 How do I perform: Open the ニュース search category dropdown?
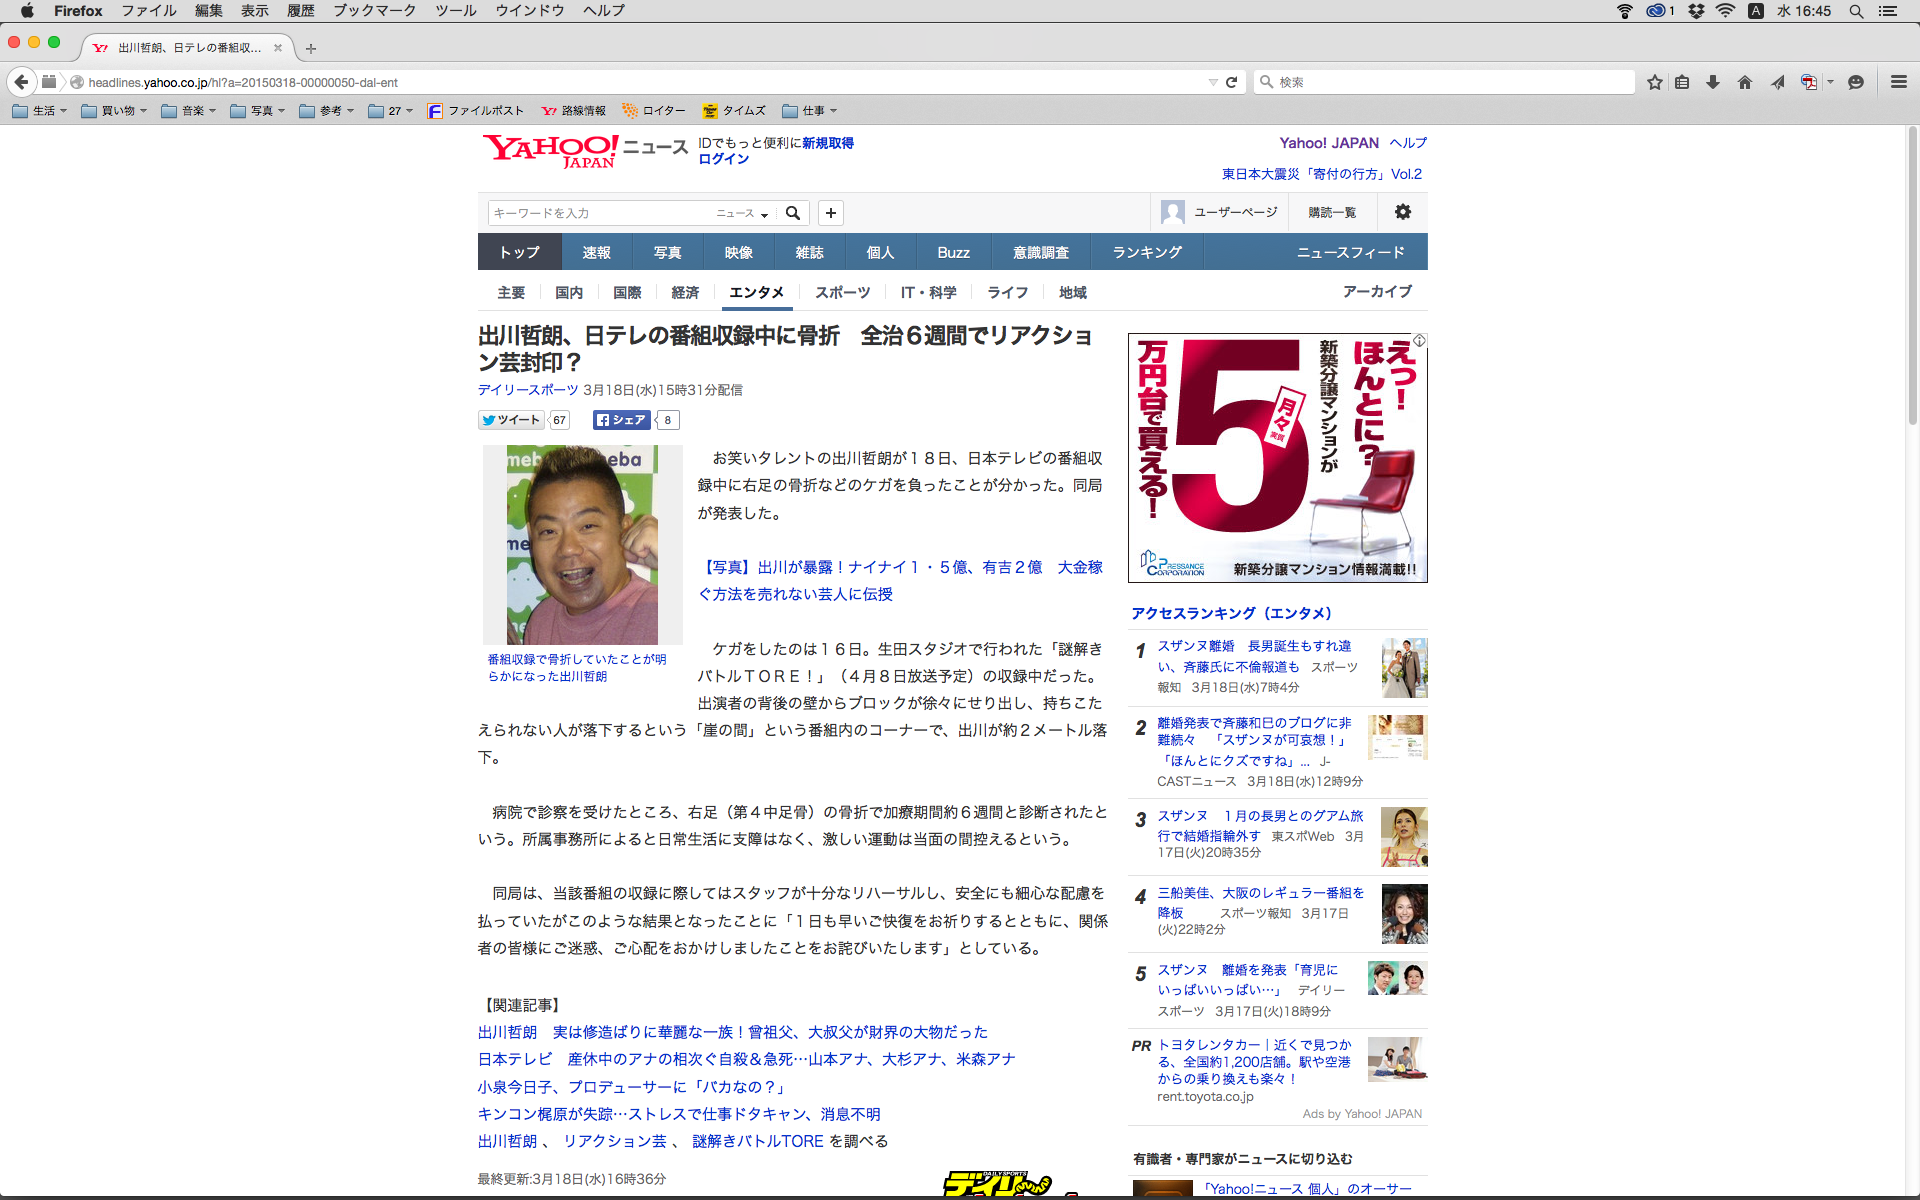point(742,214)
